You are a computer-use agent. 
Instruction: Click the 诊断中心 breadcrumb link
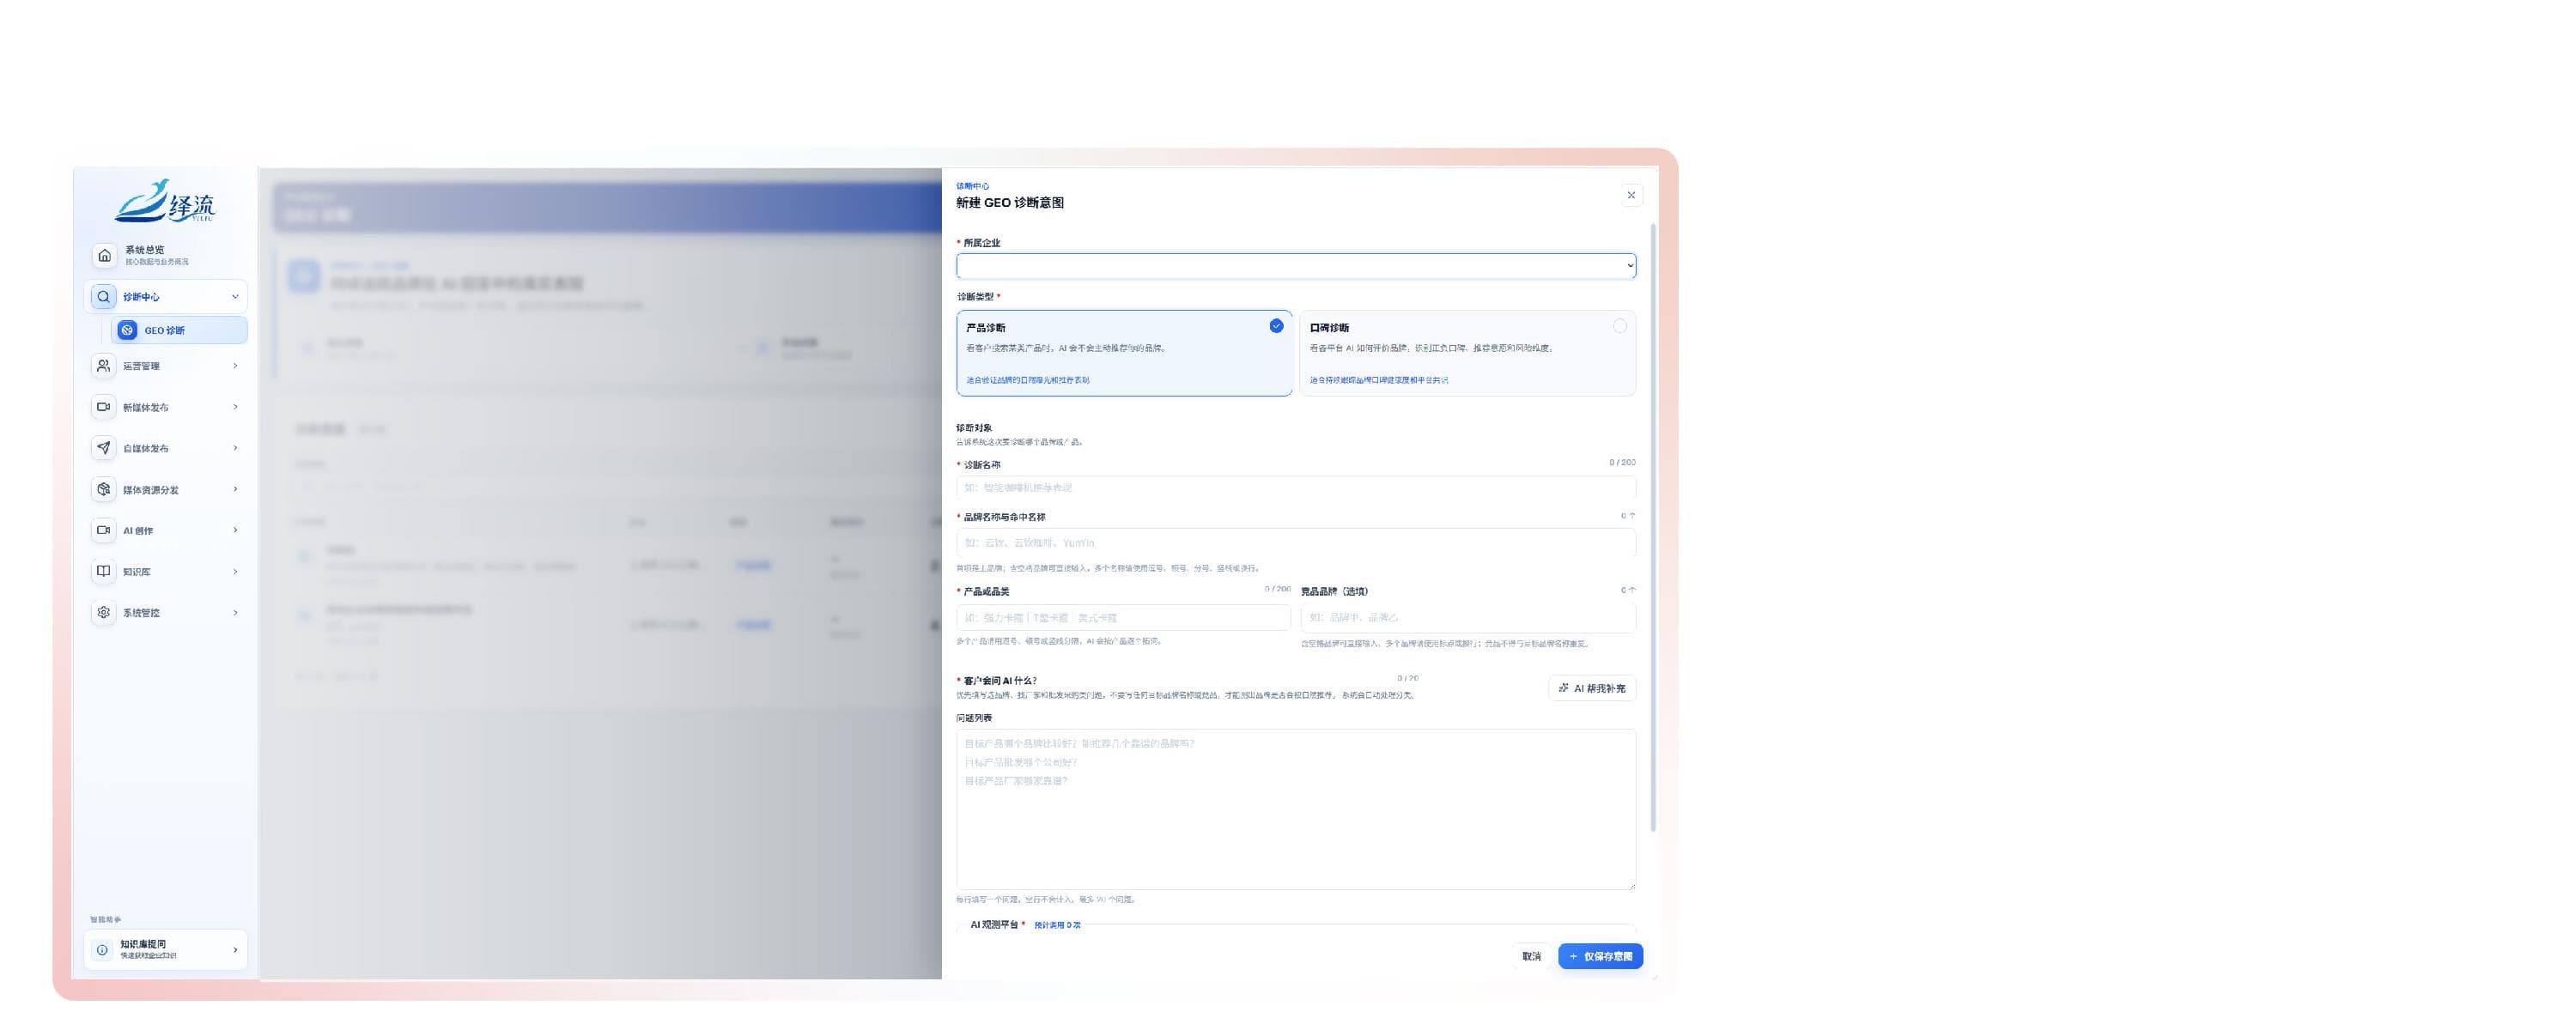tap(972, 186)
